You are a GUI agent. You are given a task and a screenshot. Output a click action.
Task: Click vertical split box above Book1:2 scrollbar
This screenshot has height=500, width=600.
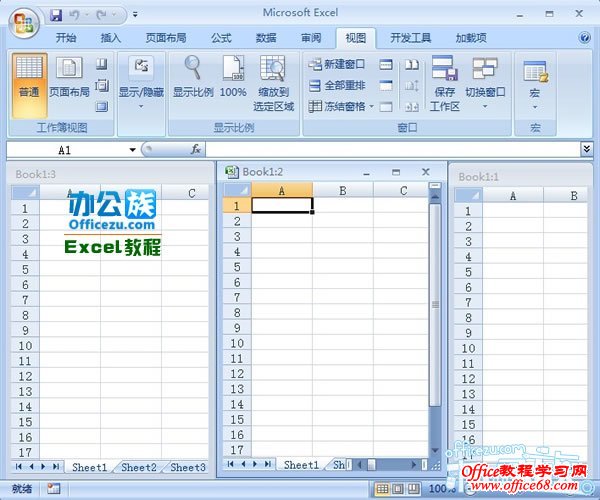[435, 186]
